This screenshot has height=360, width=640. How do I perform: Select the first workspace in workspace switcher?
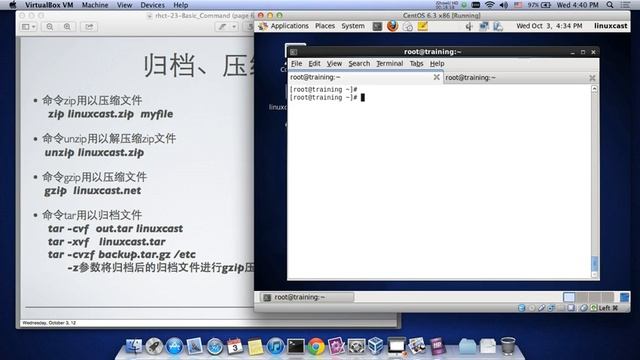pyautogui.click(x=569, y=297)
